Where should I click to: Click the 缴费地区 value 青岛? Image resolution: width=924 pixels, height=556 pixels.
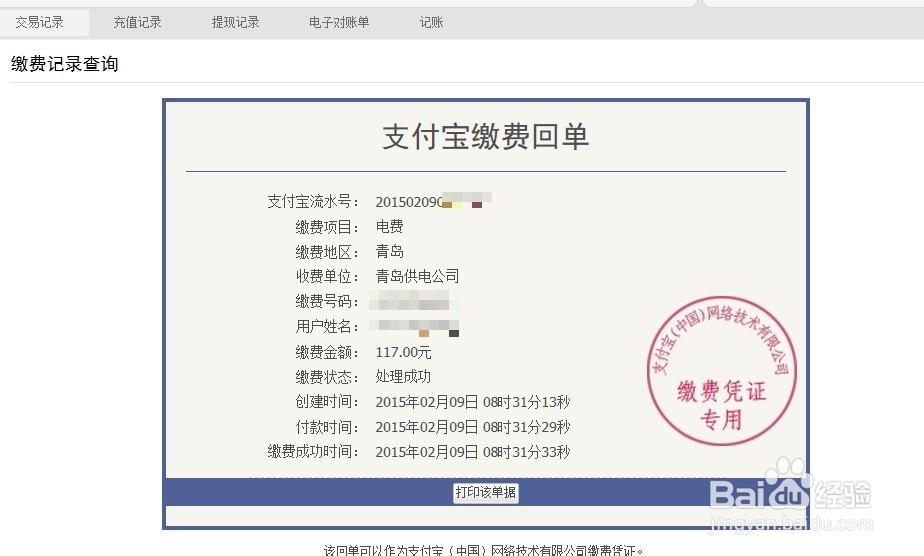[x=390, y=251]
